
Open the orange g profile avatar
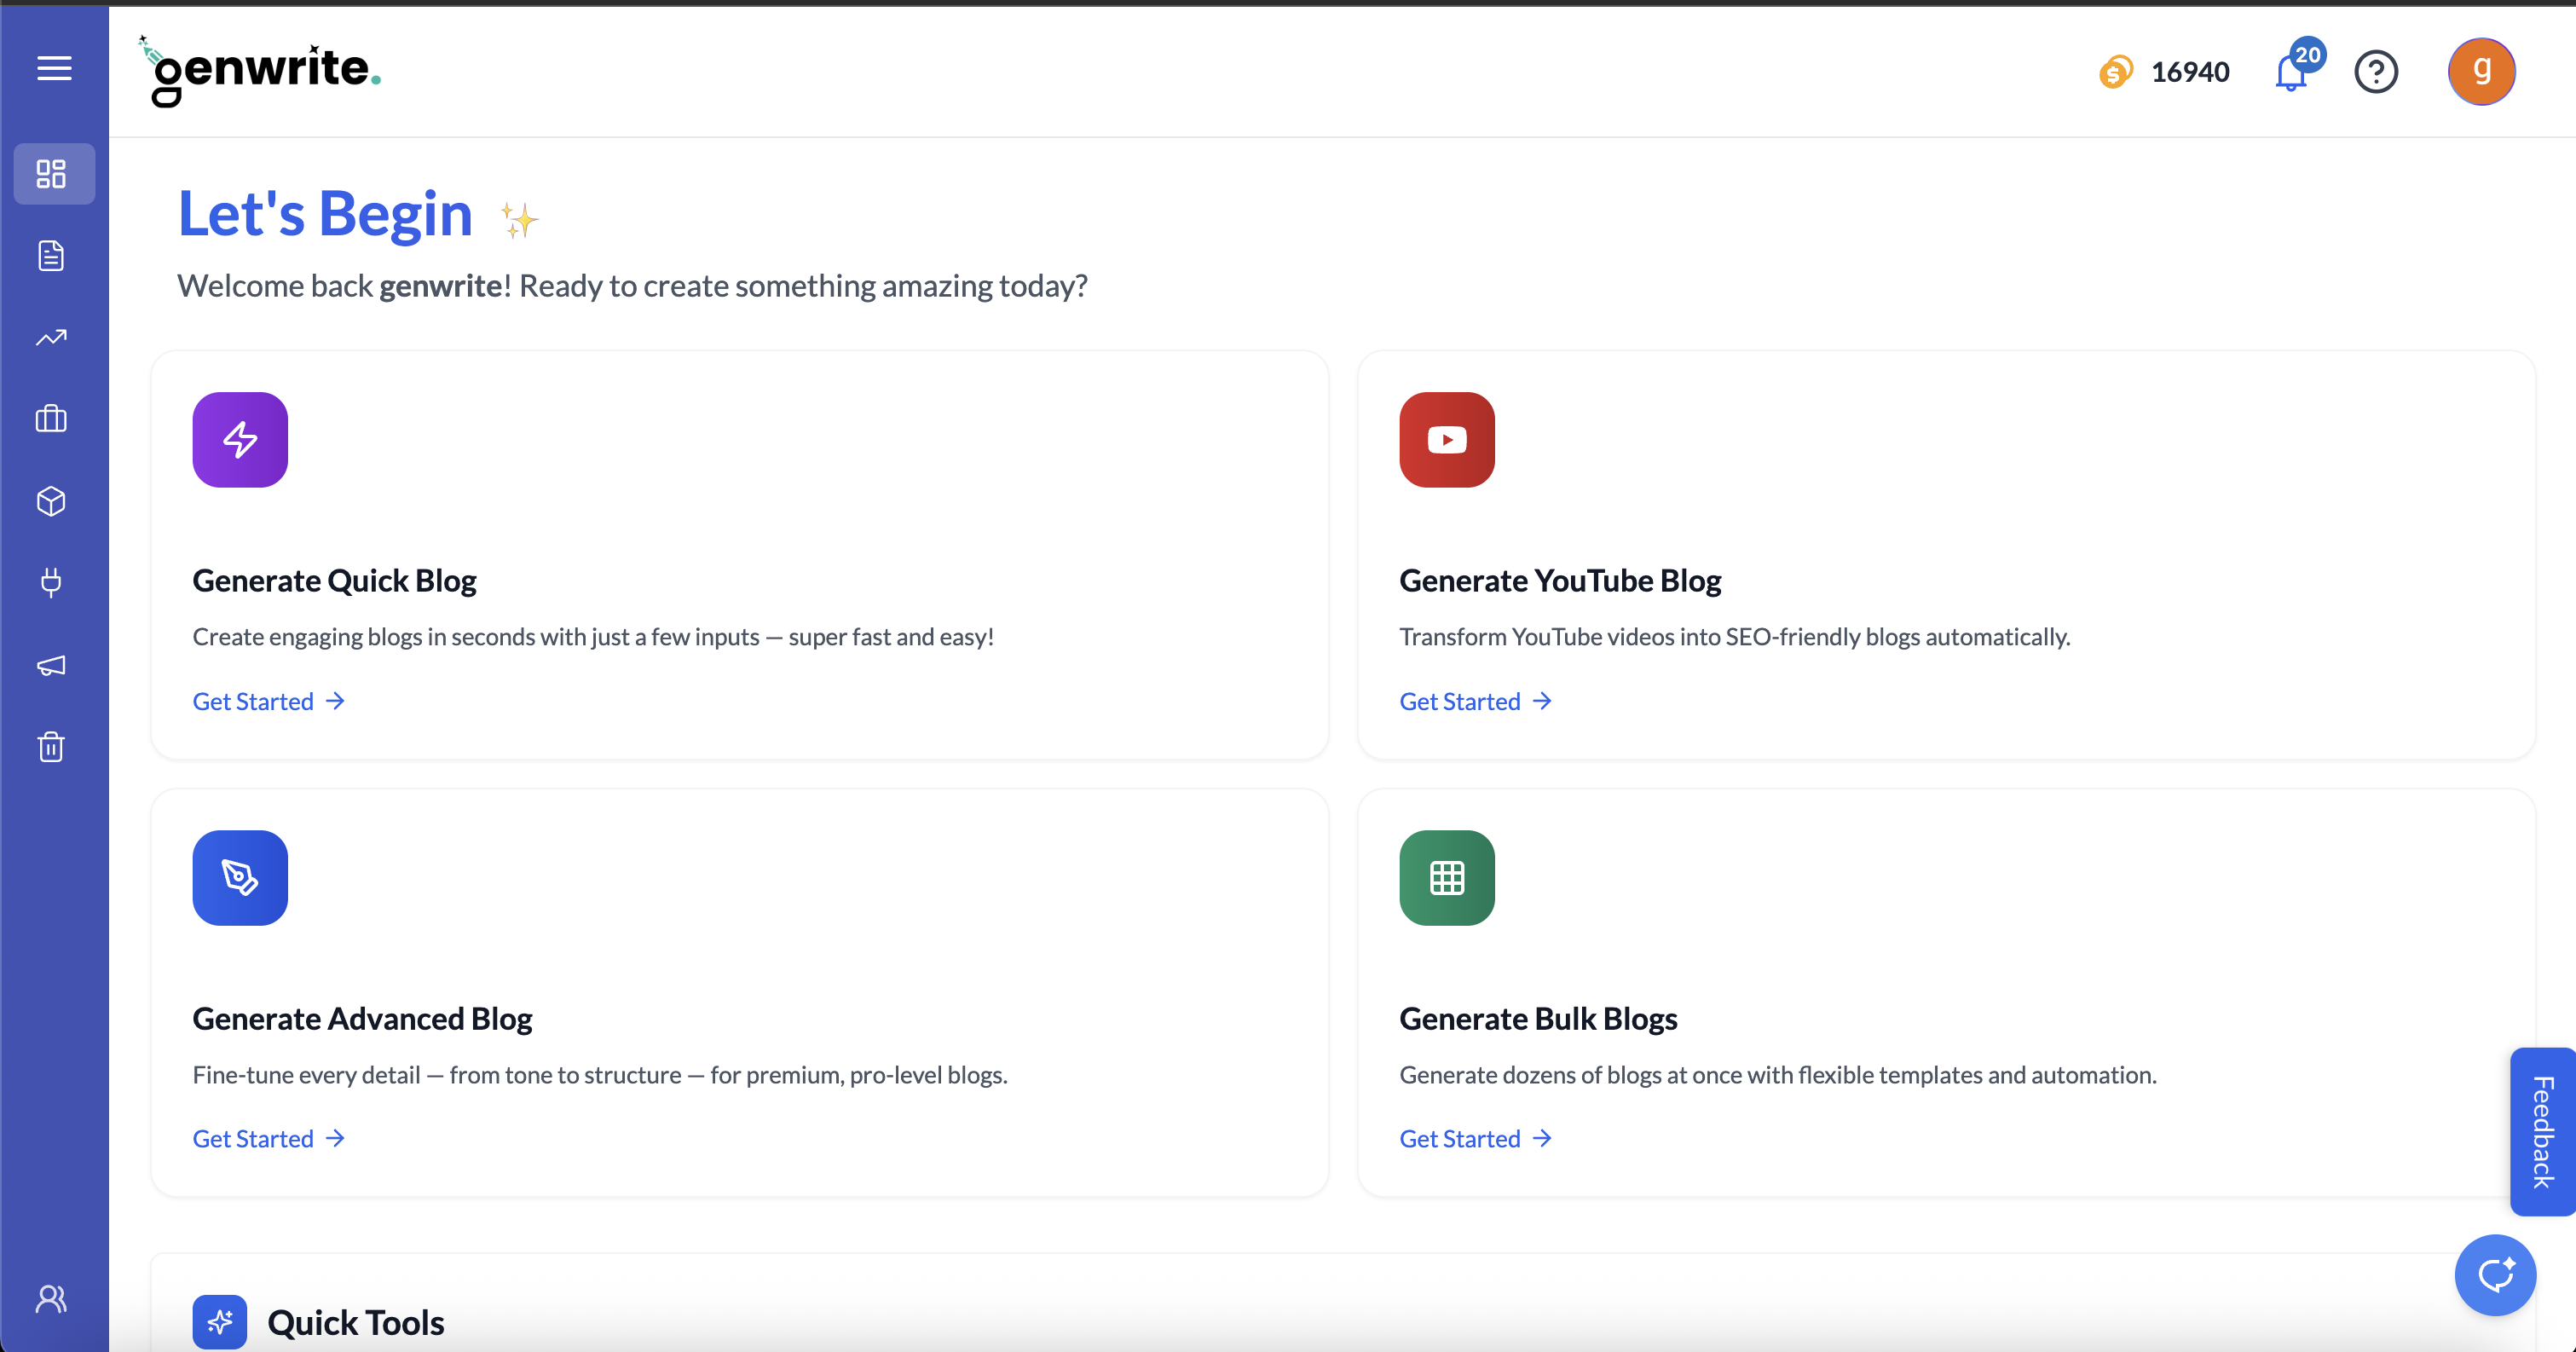[2481, 72]
